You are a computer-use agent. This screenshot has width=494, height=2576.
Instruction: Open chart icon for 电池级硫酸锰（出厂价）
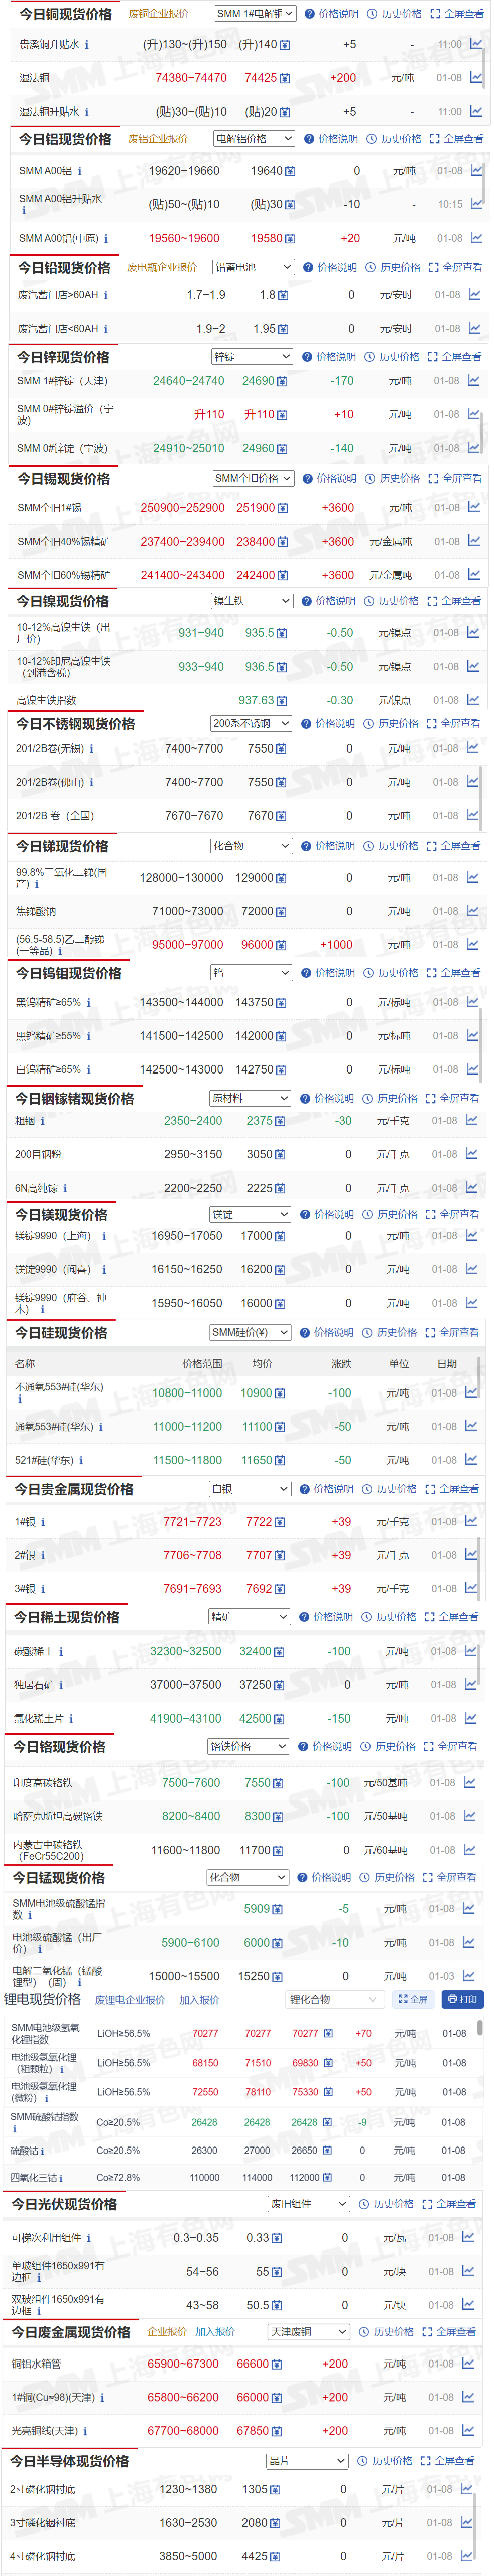tap(468, 1942)
